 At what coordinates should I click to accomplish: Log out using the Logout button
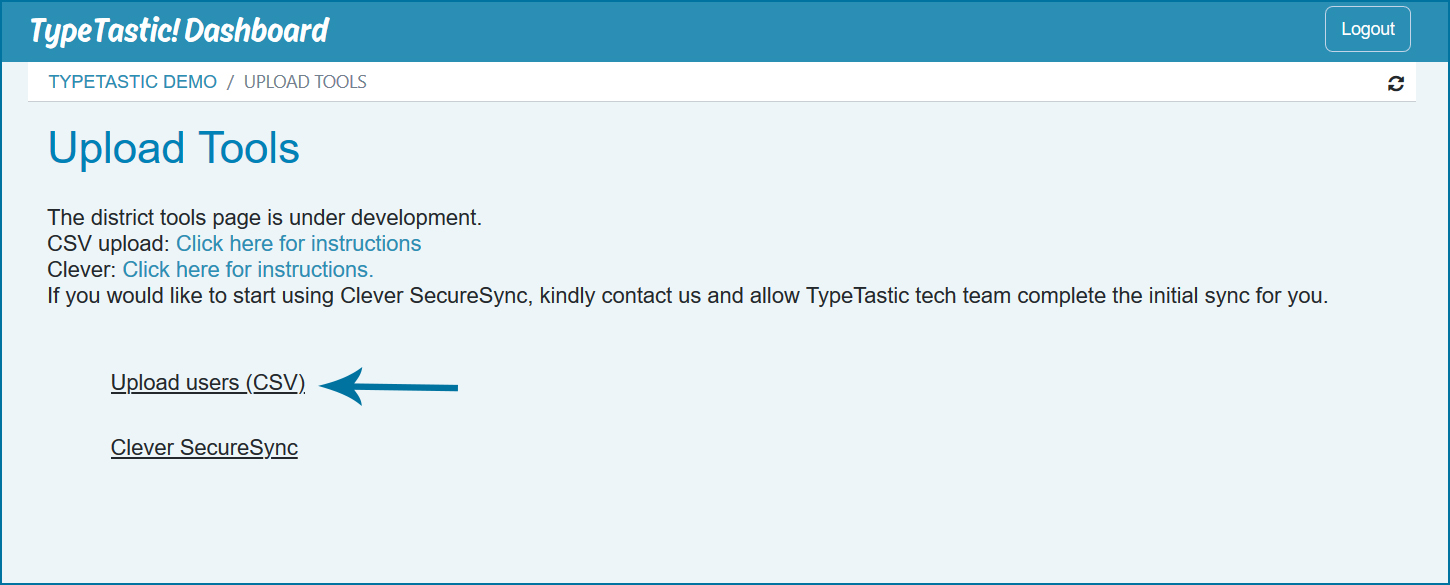1367,29
